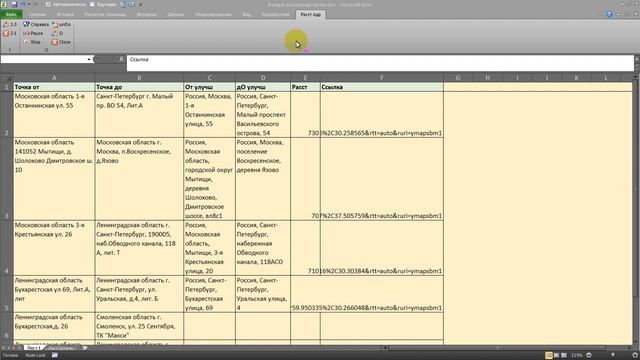Select Normal view icon in status bar
Screen dimensions: 640x360
(549, 356)
